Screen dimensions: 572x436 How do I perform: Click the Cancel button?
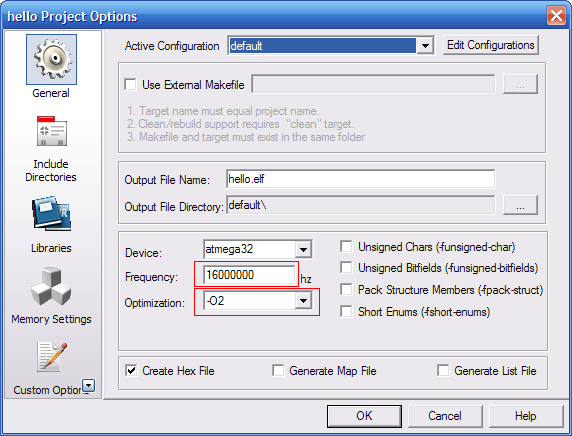[445, 416]
